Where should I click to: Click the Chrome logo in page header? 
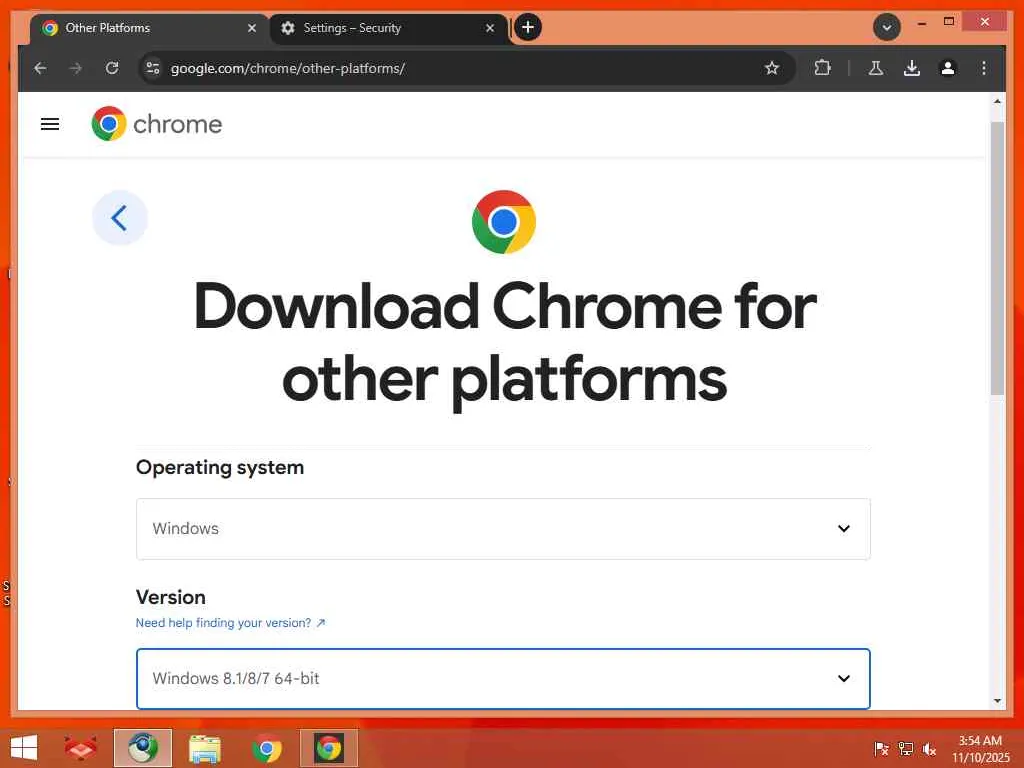(x=157, y=123)
